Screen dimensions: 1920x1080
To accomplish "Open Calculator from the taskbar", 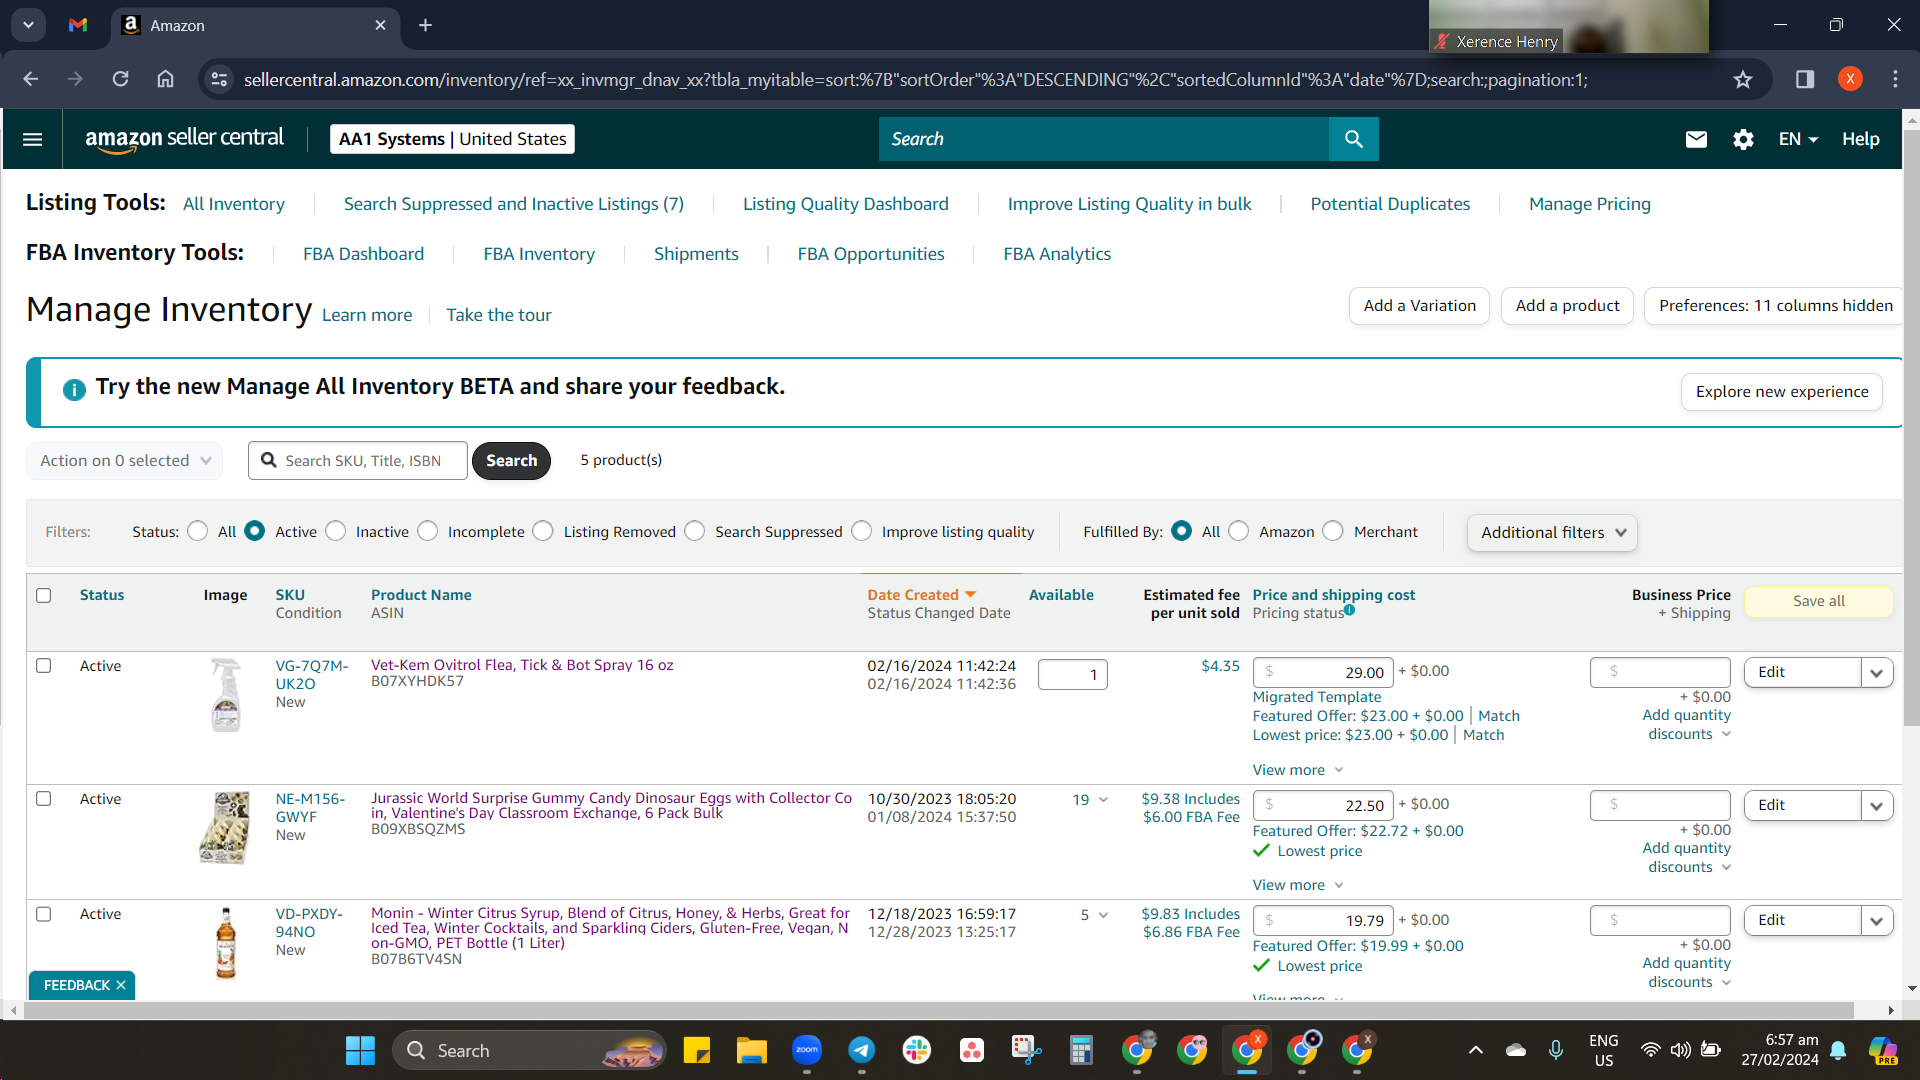I will 1081,1050.
